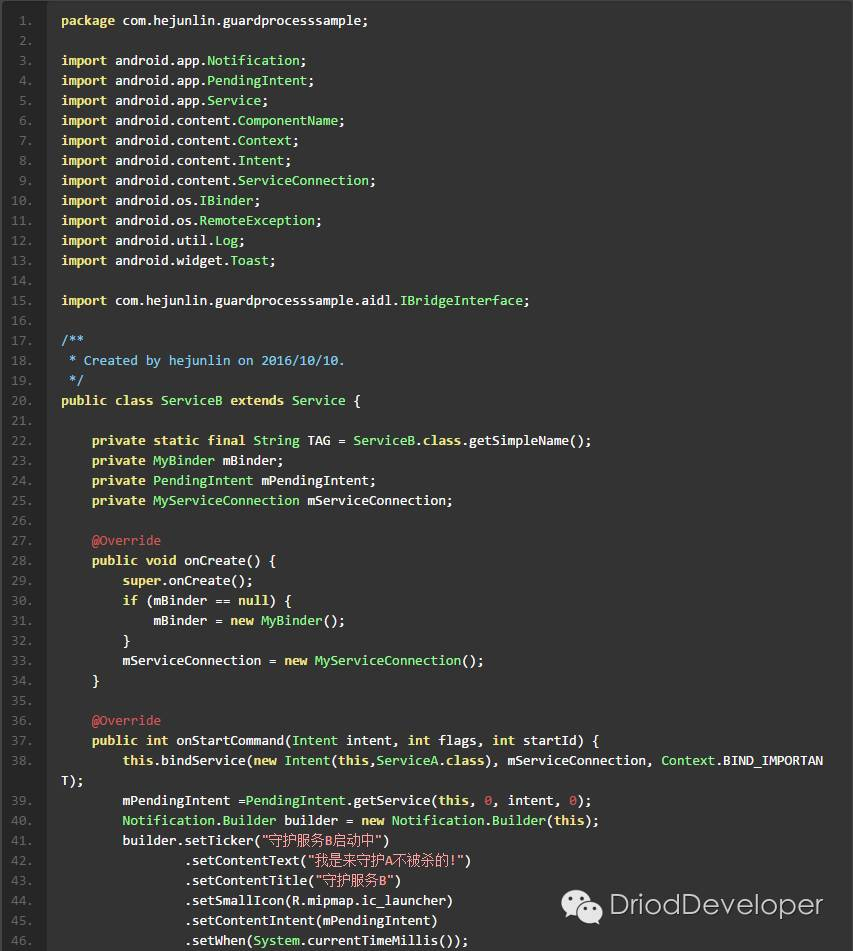Screen dimensions: 853x951
Task: Click line number 1 in the gutter
Action: (x=25, y=21)
